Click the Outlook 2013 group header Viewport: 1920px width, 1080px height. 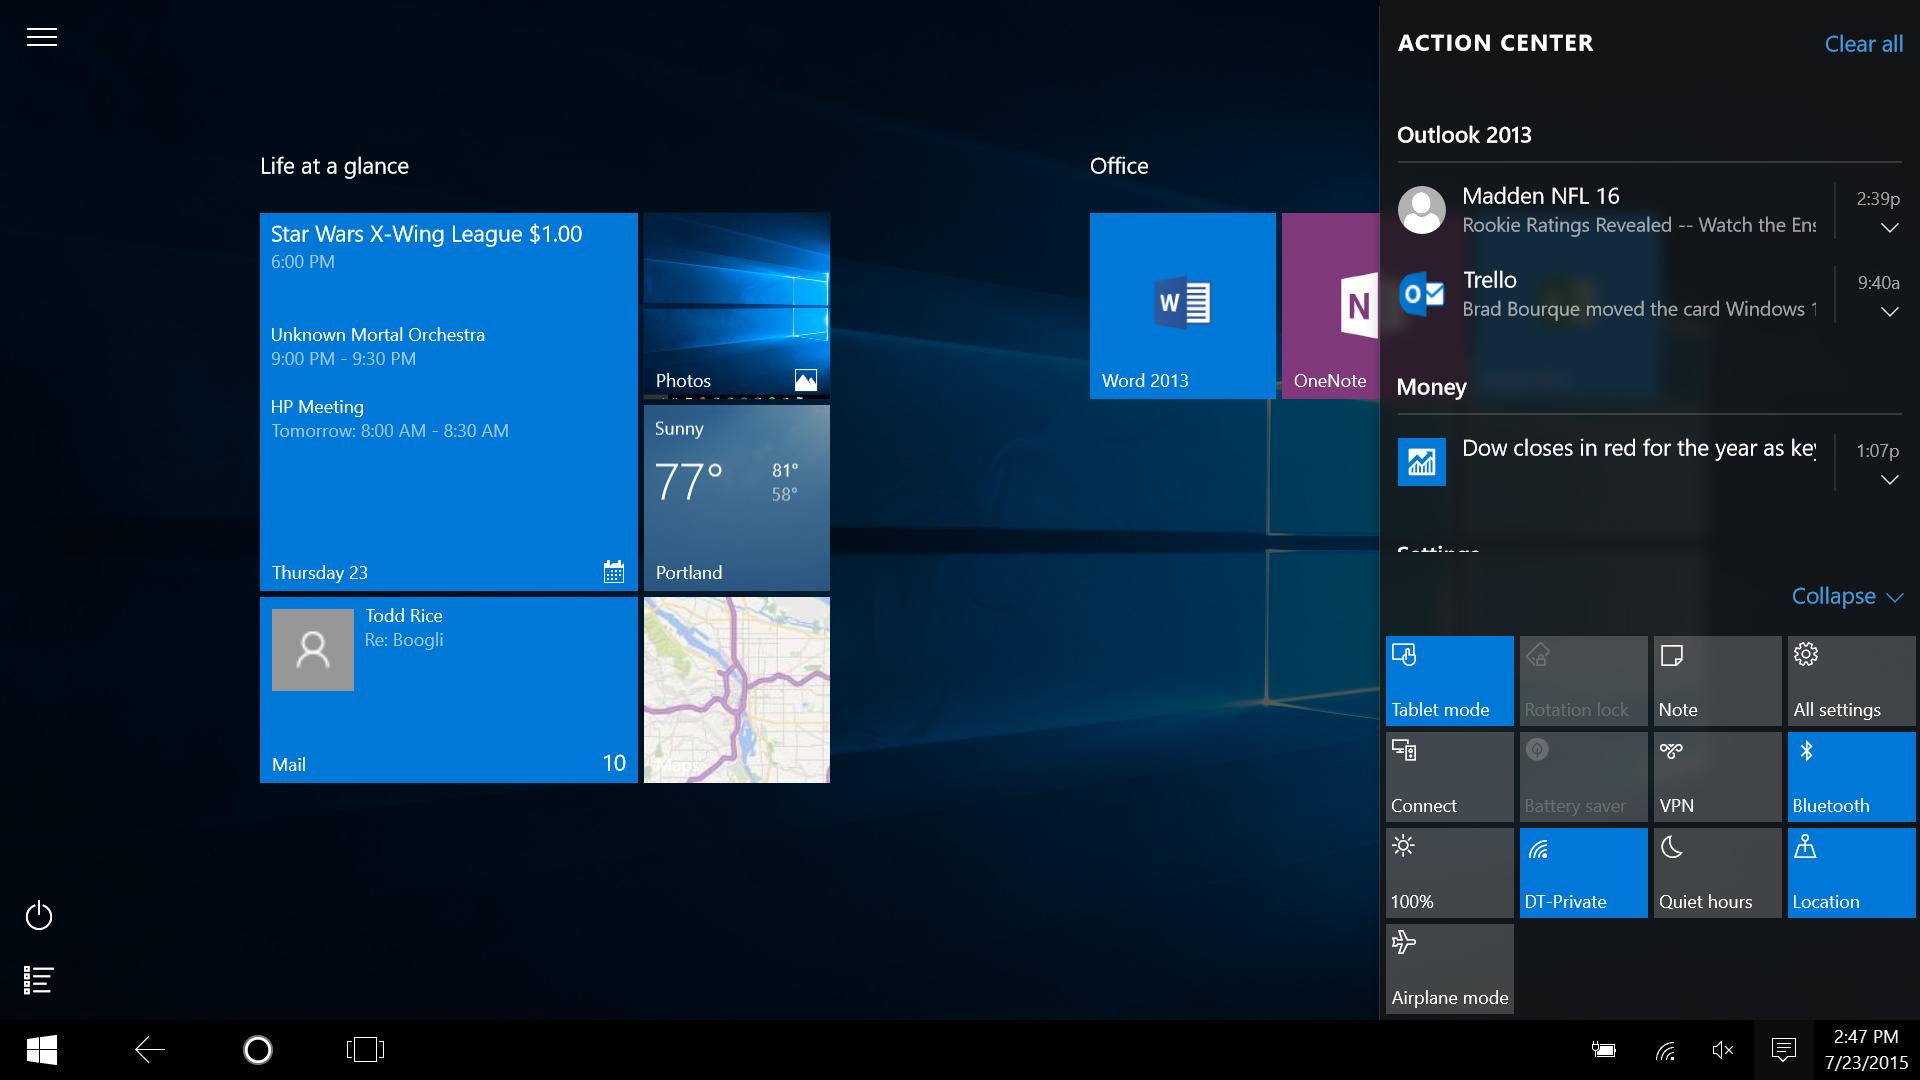1464,135
